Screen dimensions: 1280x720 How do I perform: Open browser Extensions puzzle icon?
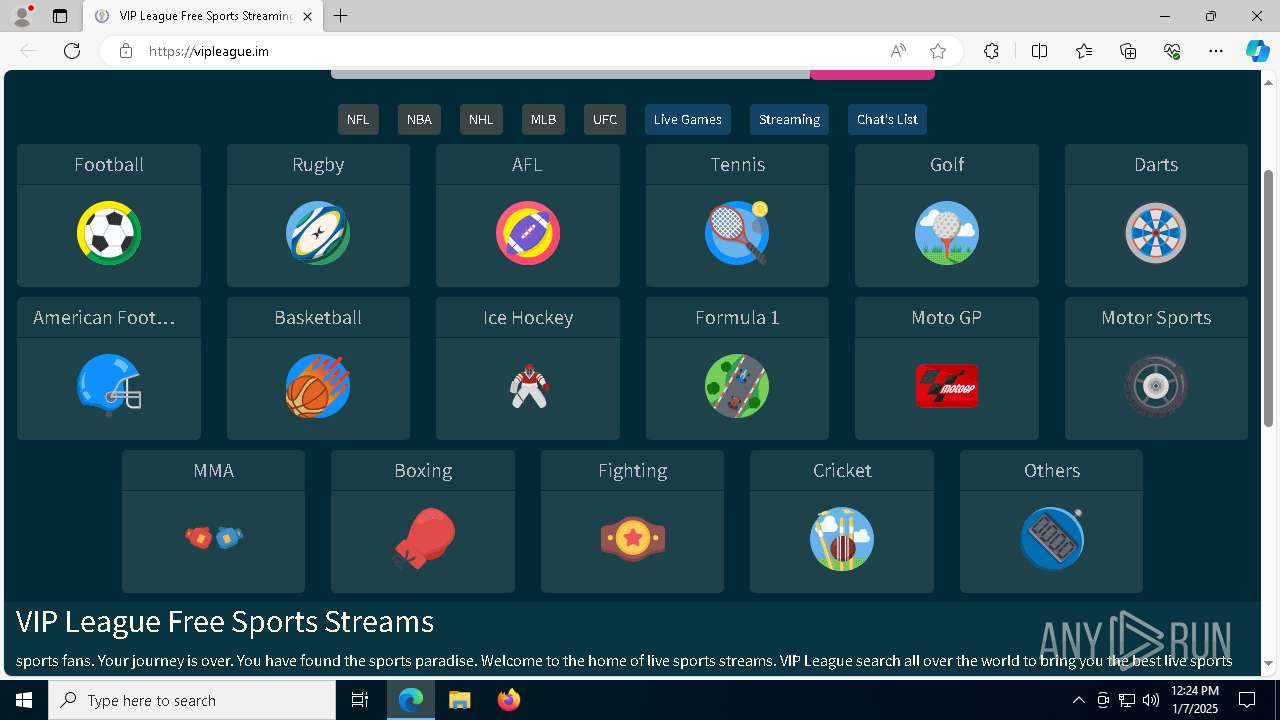point(991,51)
